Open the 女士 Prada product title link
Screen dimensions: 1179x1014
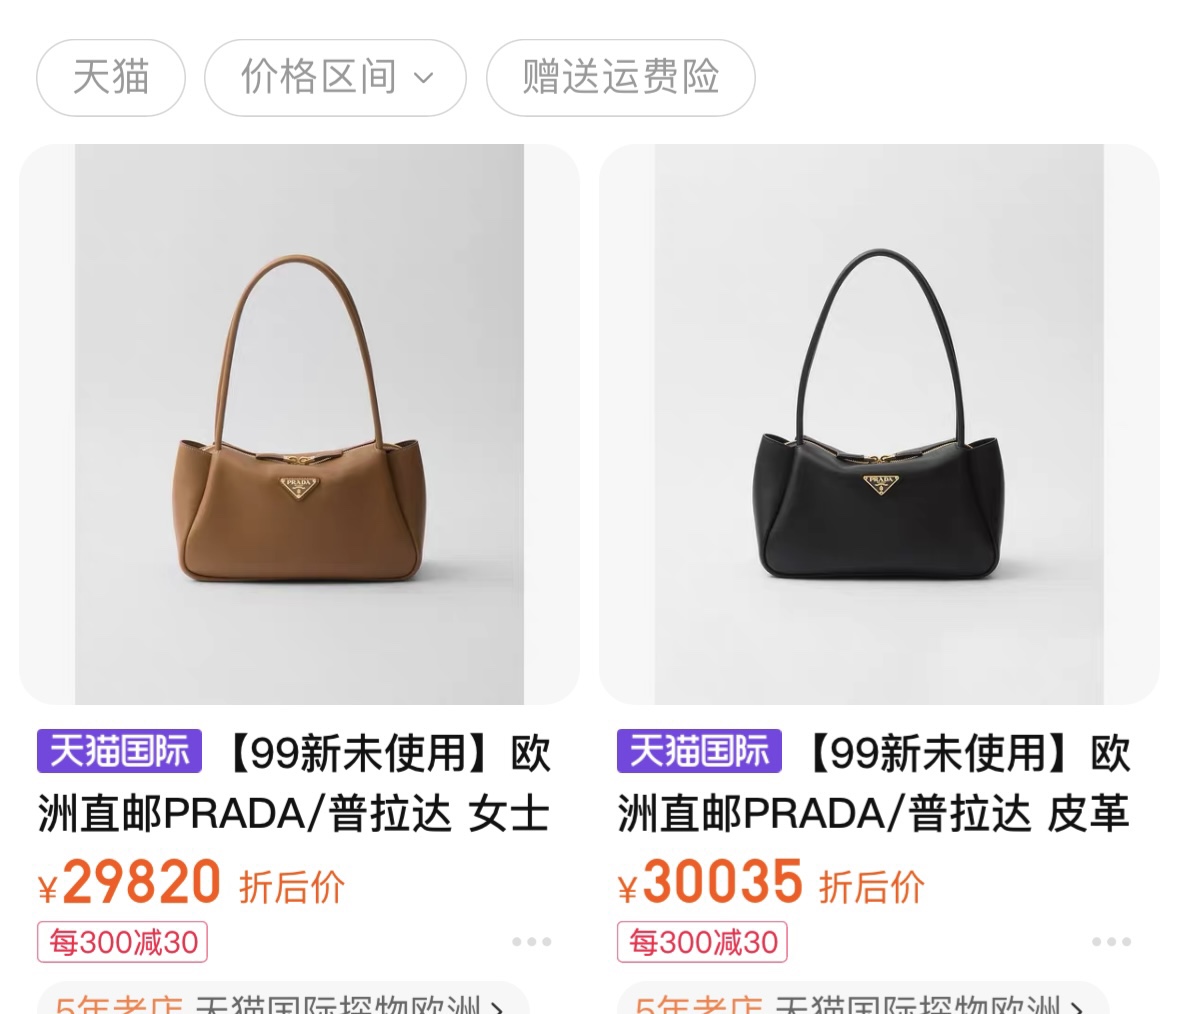[295, 783]
